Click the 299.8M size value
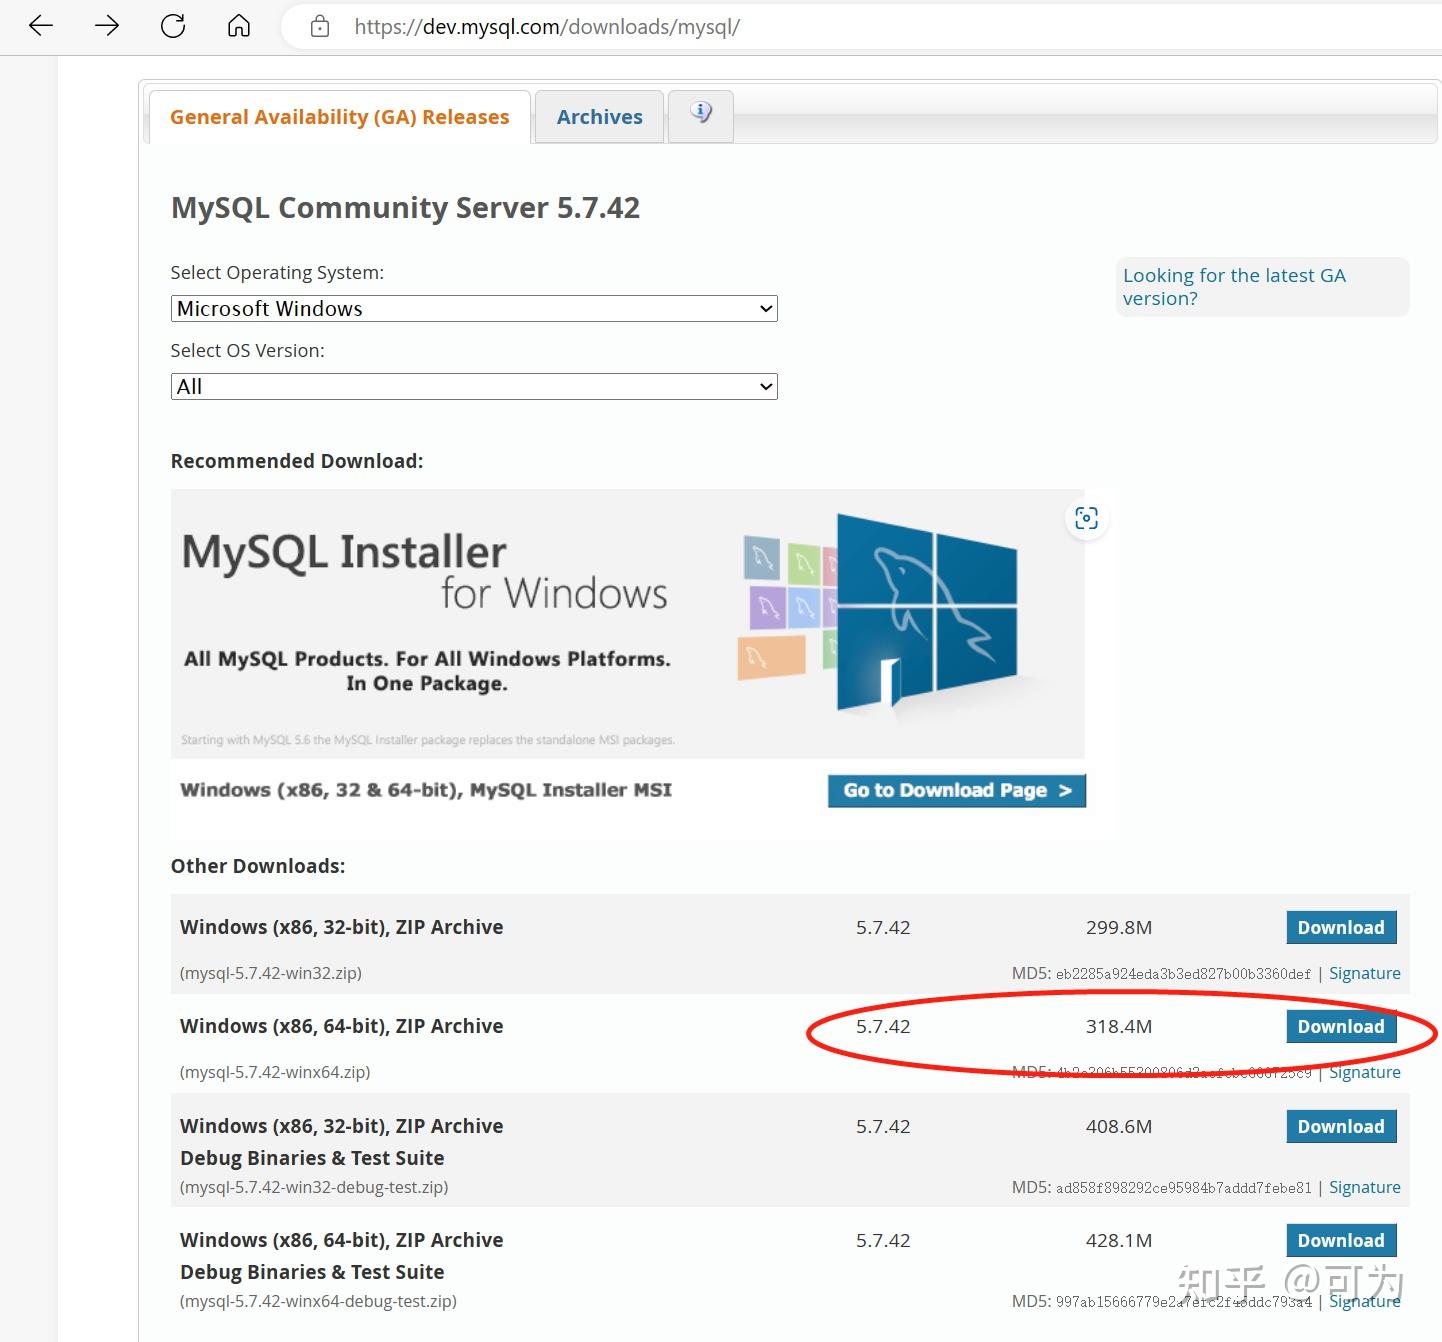Screen dimensions: 1442x1342 1119,927
